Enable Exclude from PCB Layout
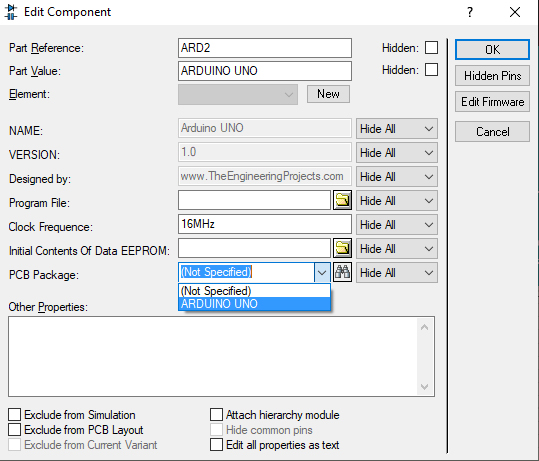 pos(14,430)
